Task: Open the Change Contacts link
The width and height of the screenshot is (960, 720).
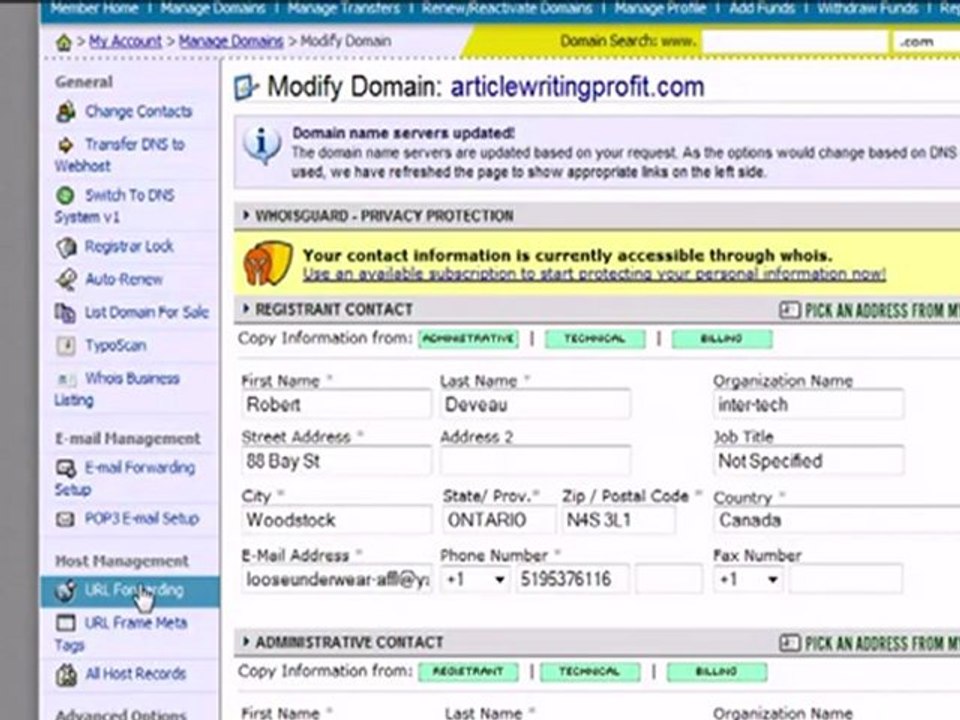Action: tap(138, 111)
